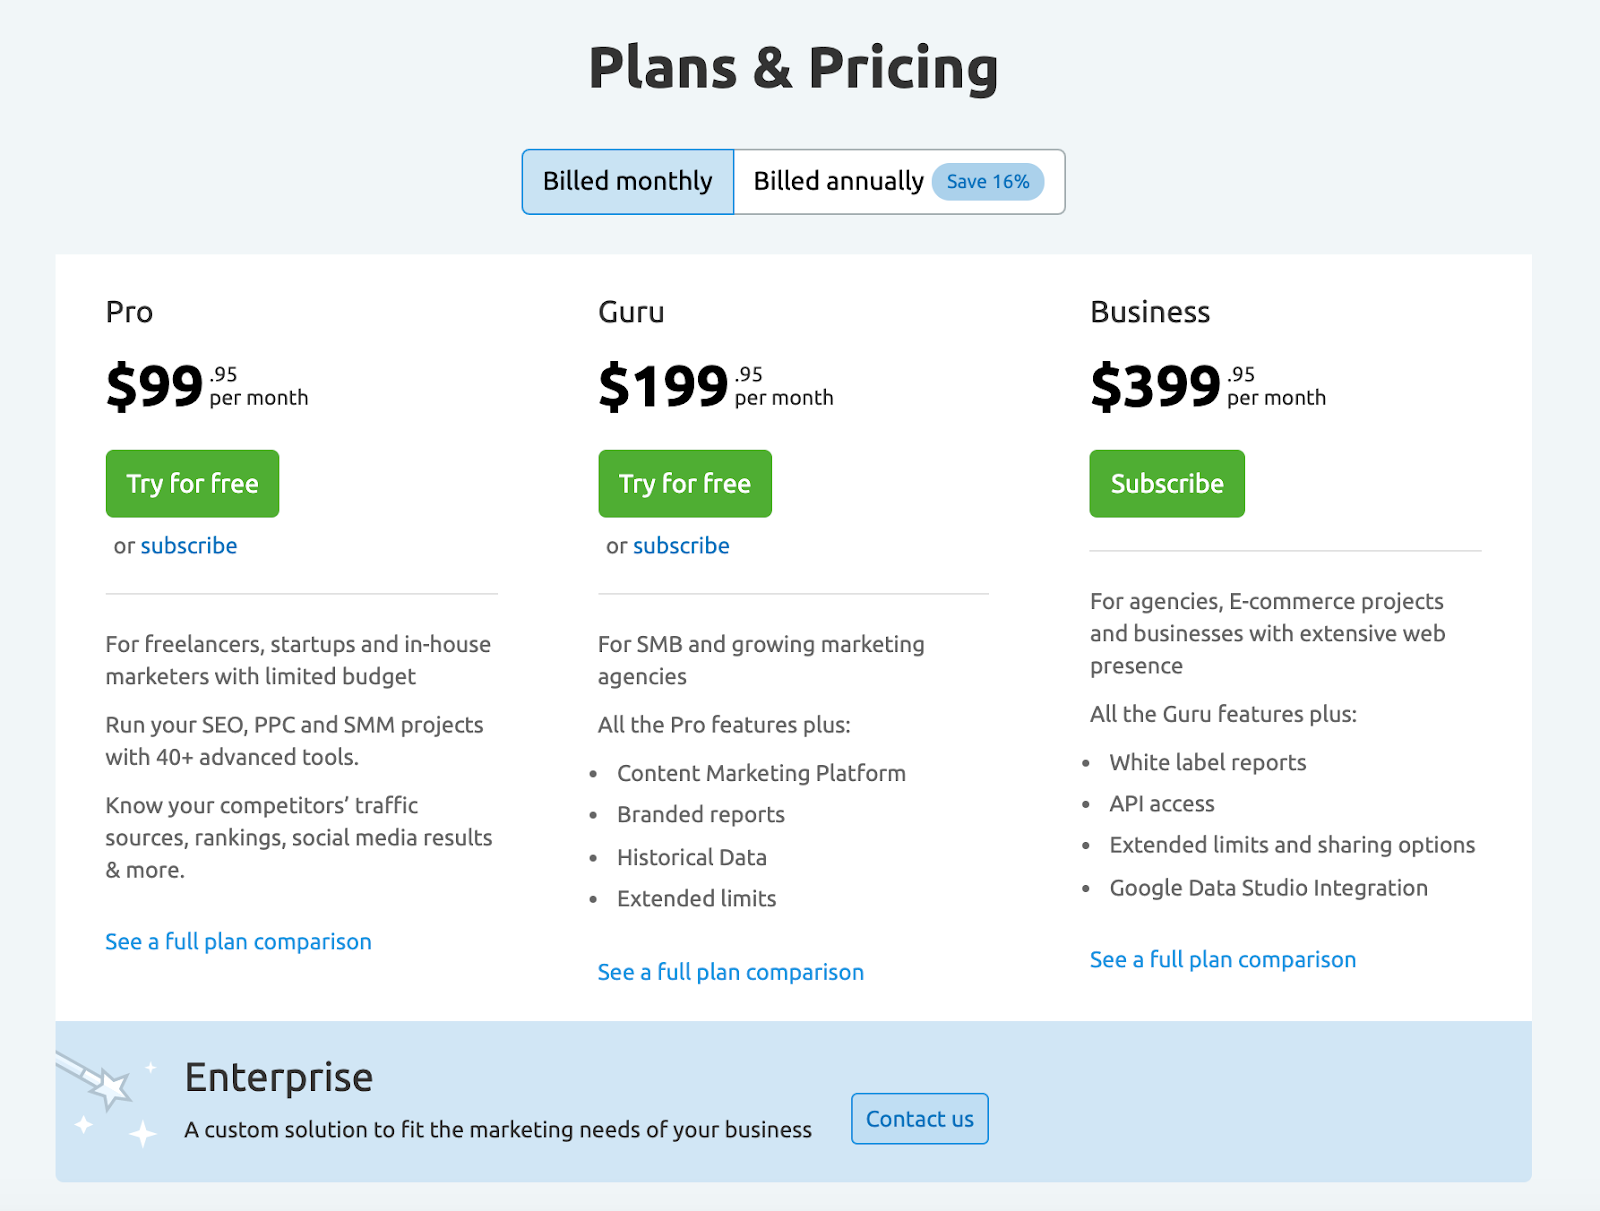The width and height of the screenshot is (1600, 1211).
Task: Select the Billed monthly option
Action: pyautogui.click(x=628, y=182)
